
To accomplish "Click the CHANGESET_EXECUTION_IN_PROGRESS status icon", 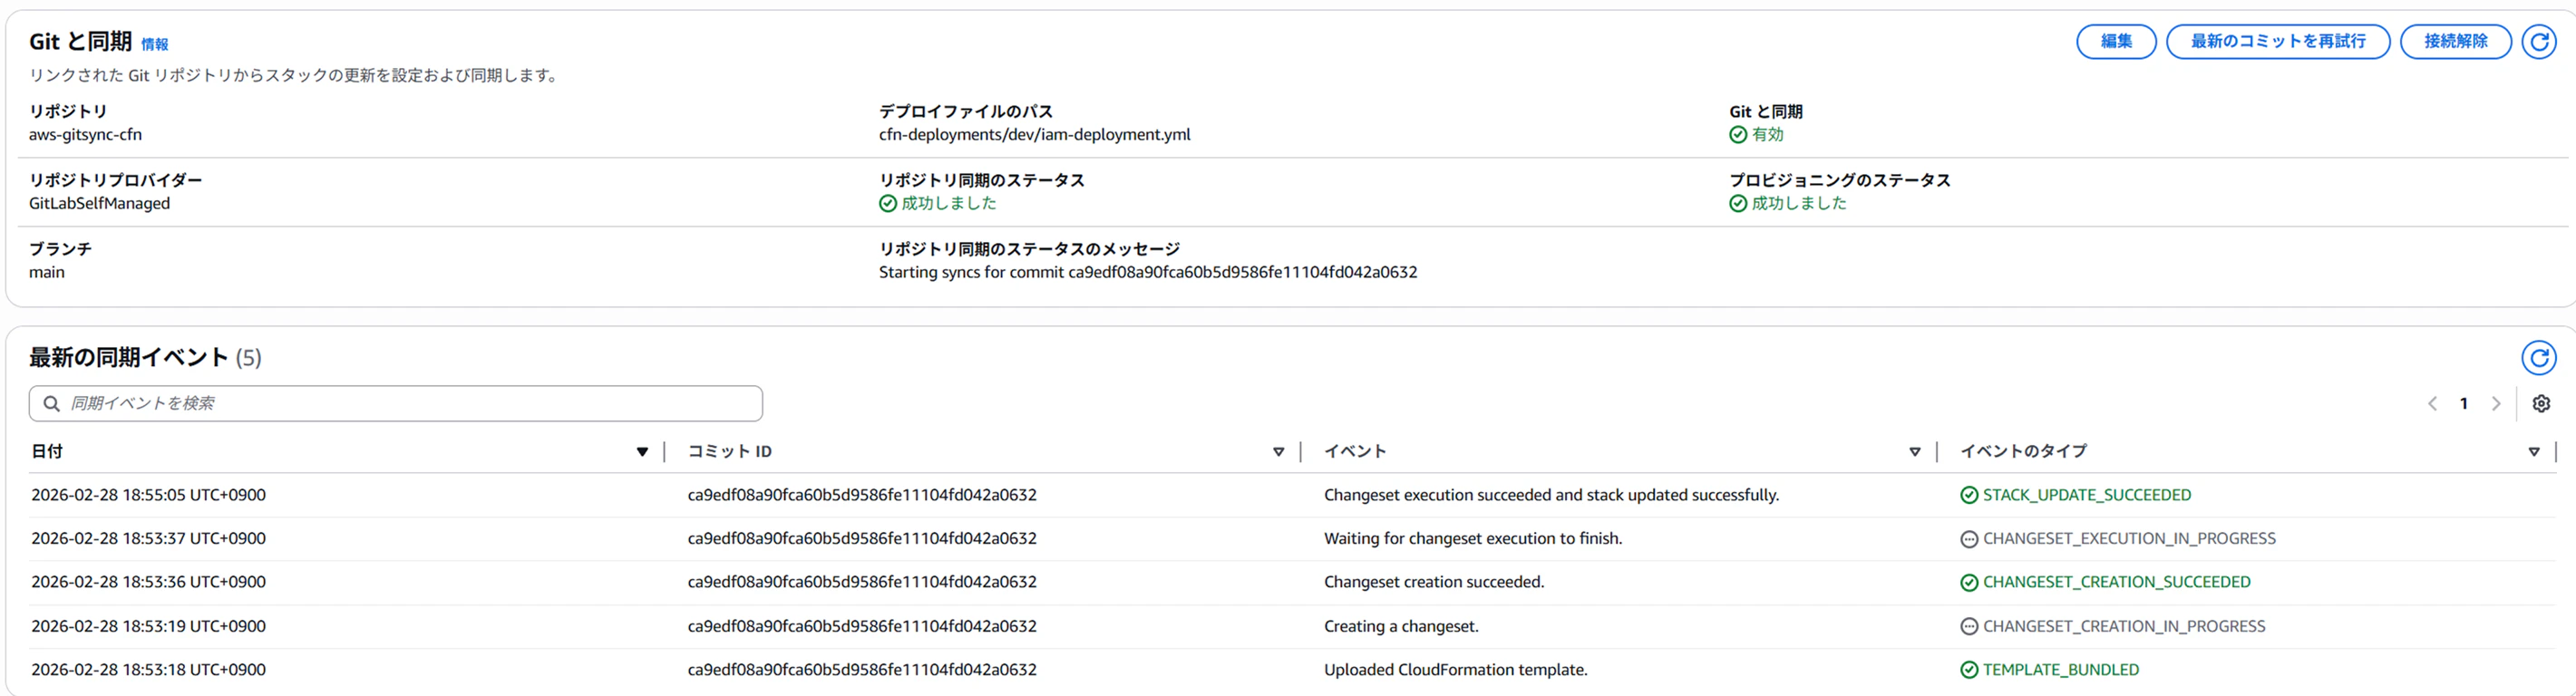I will point(1969,540).
